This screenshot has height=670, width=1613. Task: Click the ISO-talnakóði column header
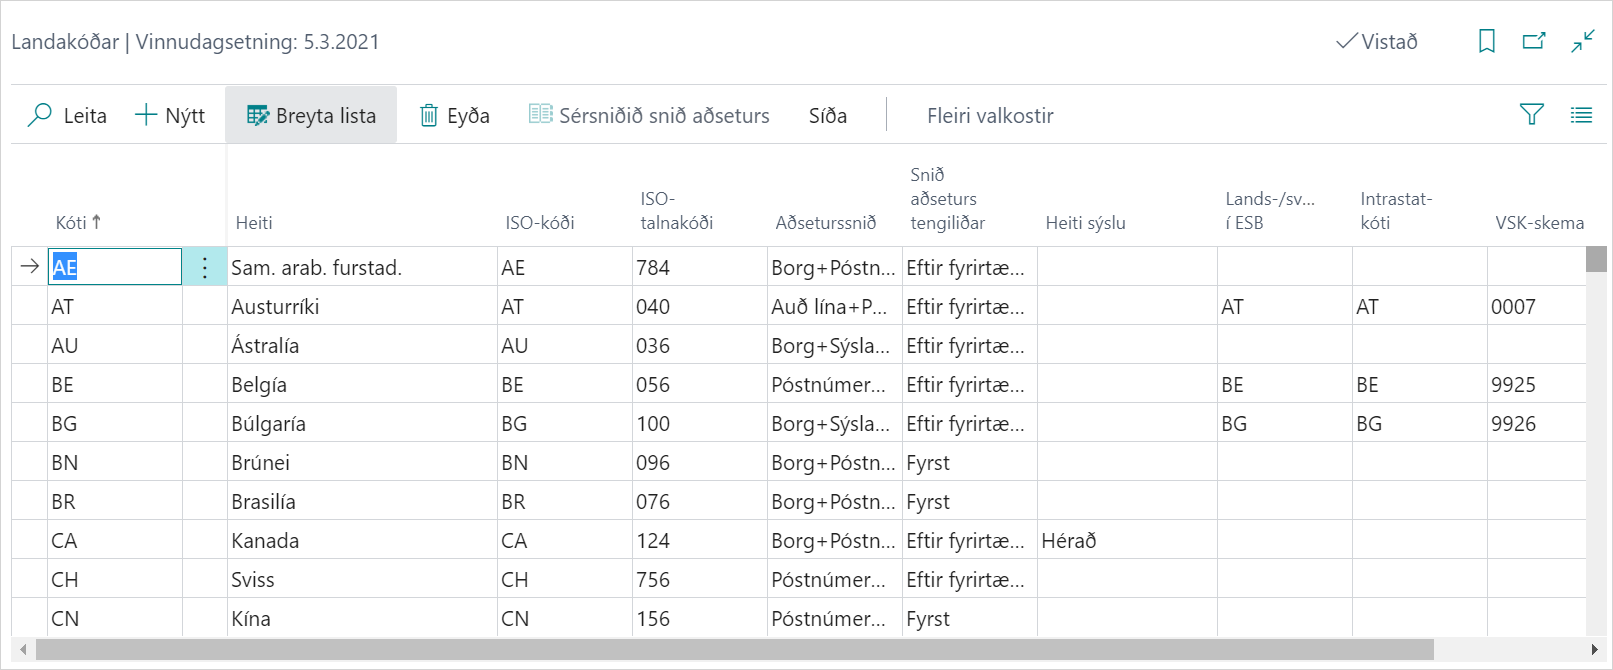click(676, 211)
